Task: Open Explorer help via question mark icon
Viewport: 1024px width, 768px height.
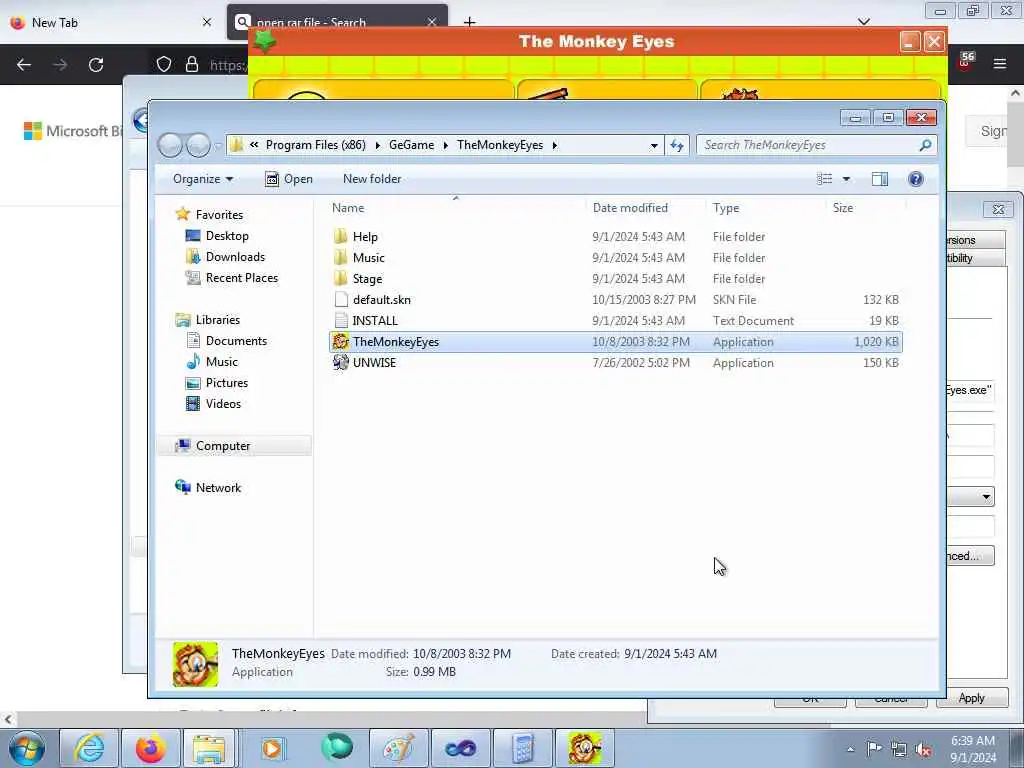Action: [916, 179]
